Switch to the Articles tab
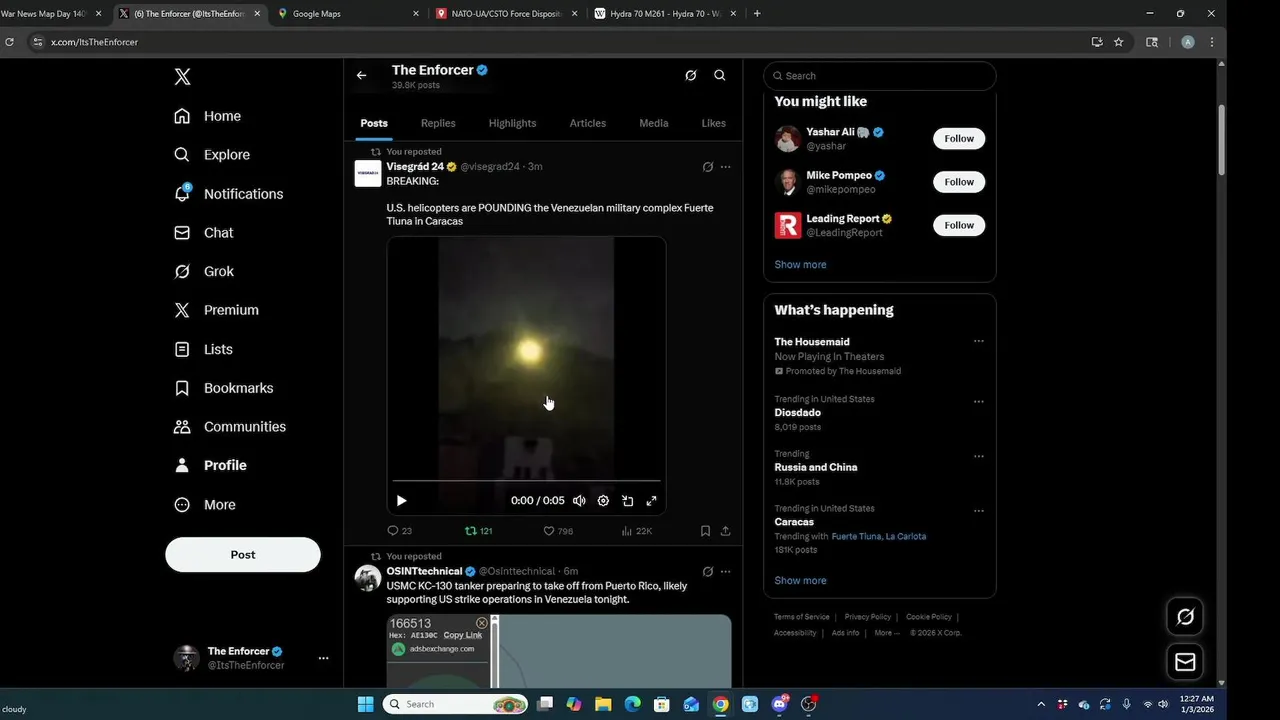 588,123
